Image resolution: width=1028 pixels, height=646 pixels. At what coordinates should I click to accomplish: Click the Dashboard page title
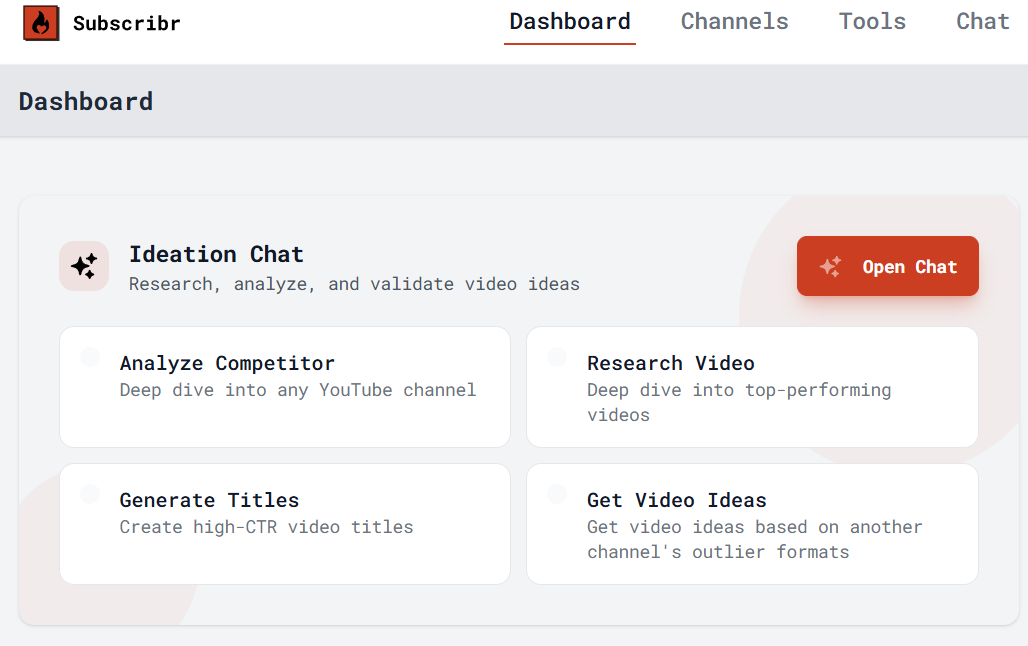(x=86, y=102)
